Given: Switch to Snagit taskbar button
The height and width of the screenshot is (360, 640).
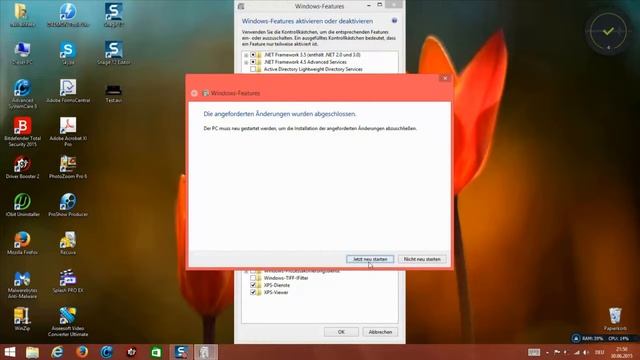Looking at the screenshot, I should click(181, 352).
